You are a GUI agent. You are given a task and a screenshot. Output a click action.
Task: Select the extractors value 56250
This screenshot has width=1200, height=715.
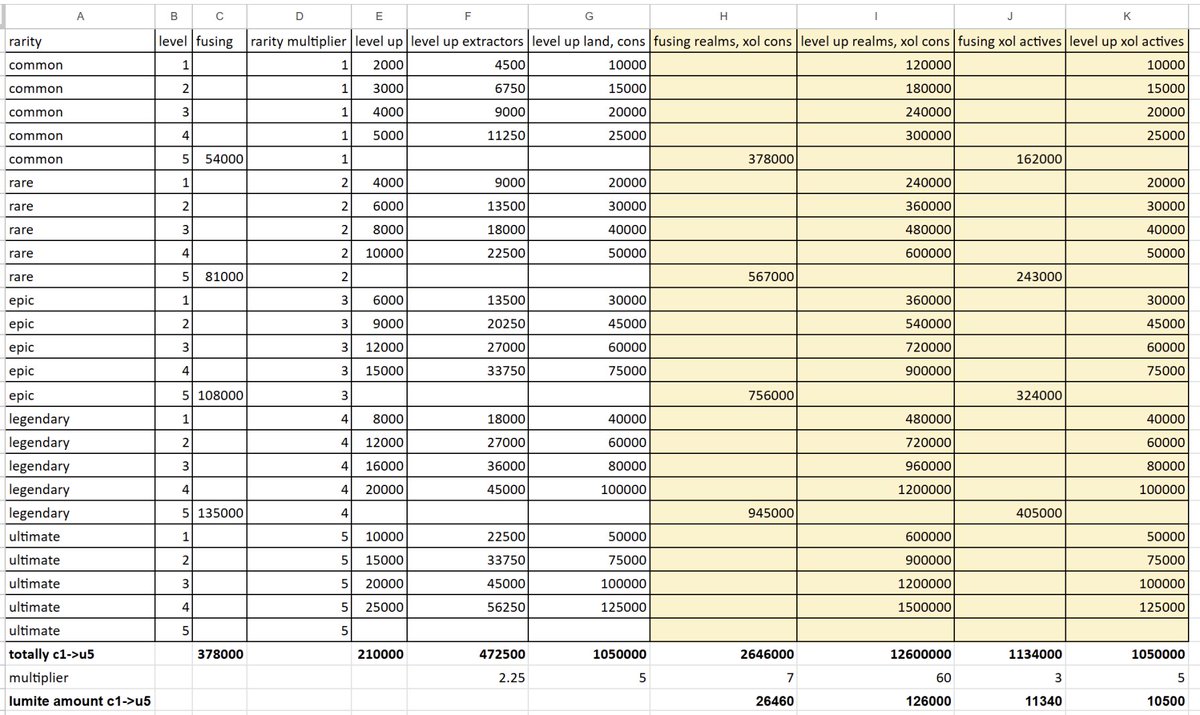point(468,607)
